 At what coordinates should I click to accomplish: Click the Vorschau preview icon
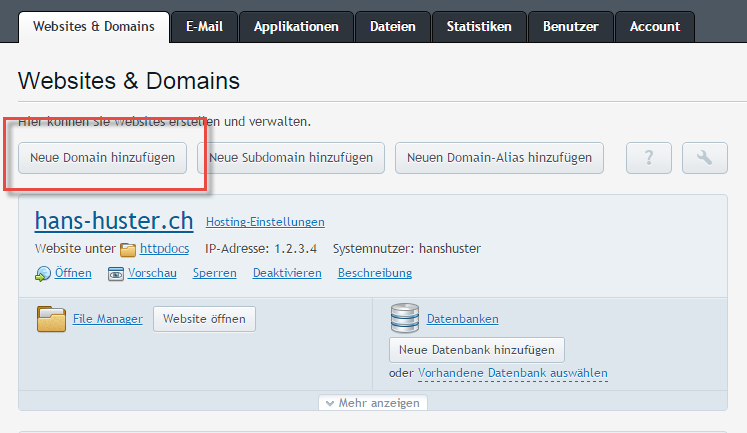[x=116, y=273]
